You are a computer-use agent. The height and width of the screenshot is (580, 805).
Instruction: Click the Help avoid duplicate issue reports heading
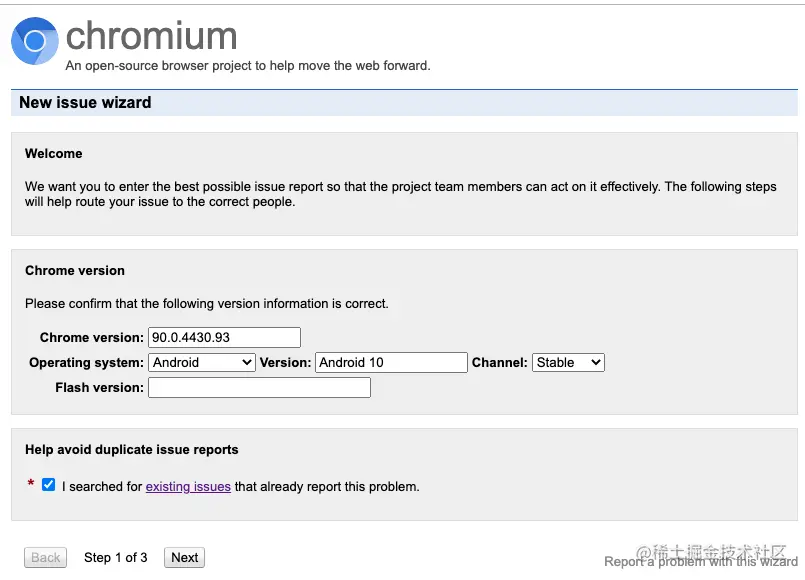(x=132, y=450)
